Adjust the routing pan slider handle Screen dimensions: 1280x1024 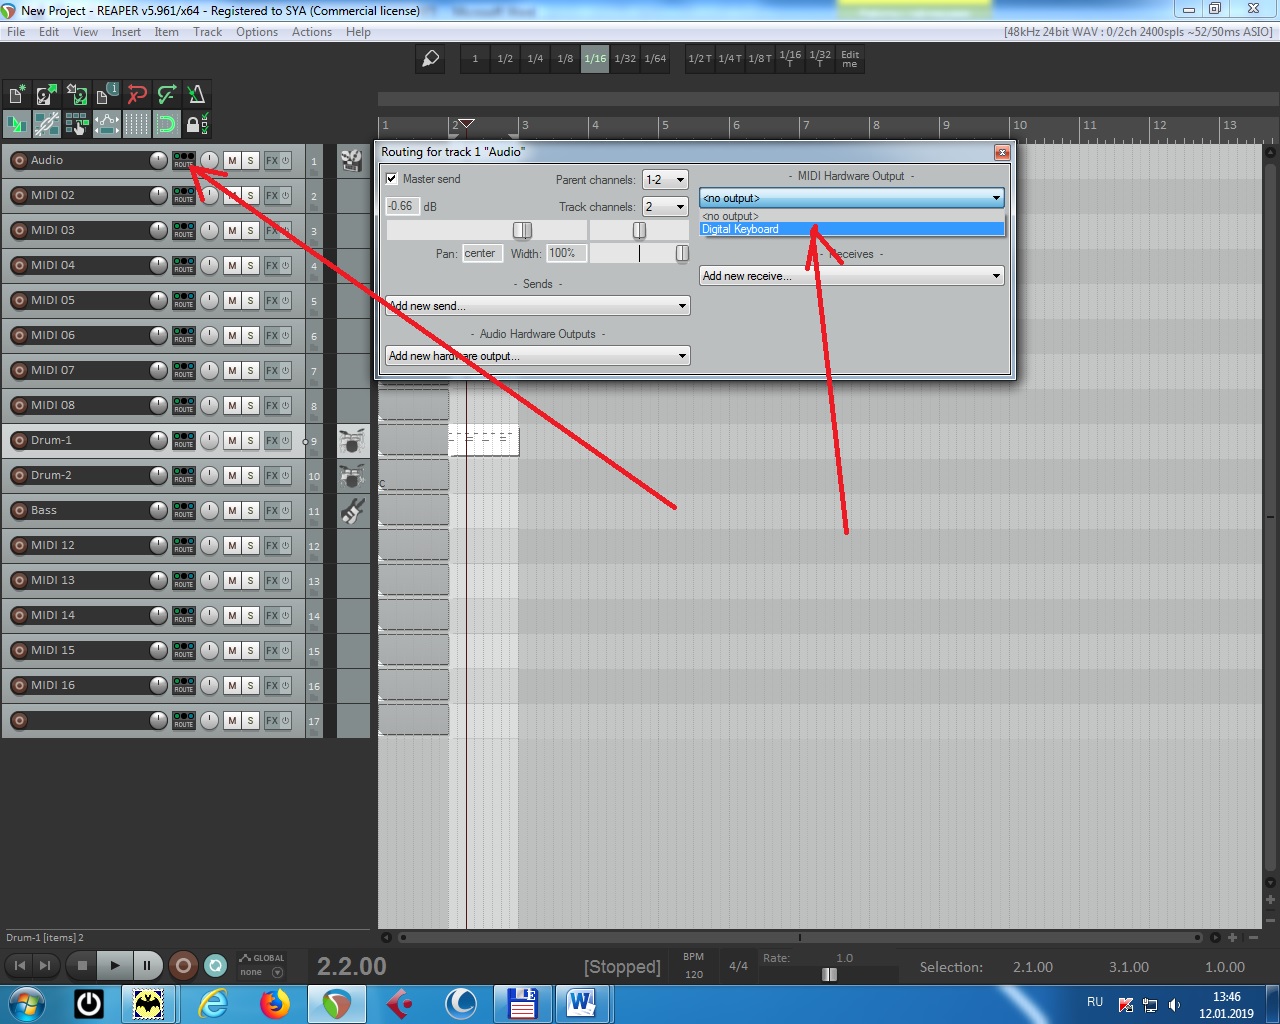pos(639,230)
